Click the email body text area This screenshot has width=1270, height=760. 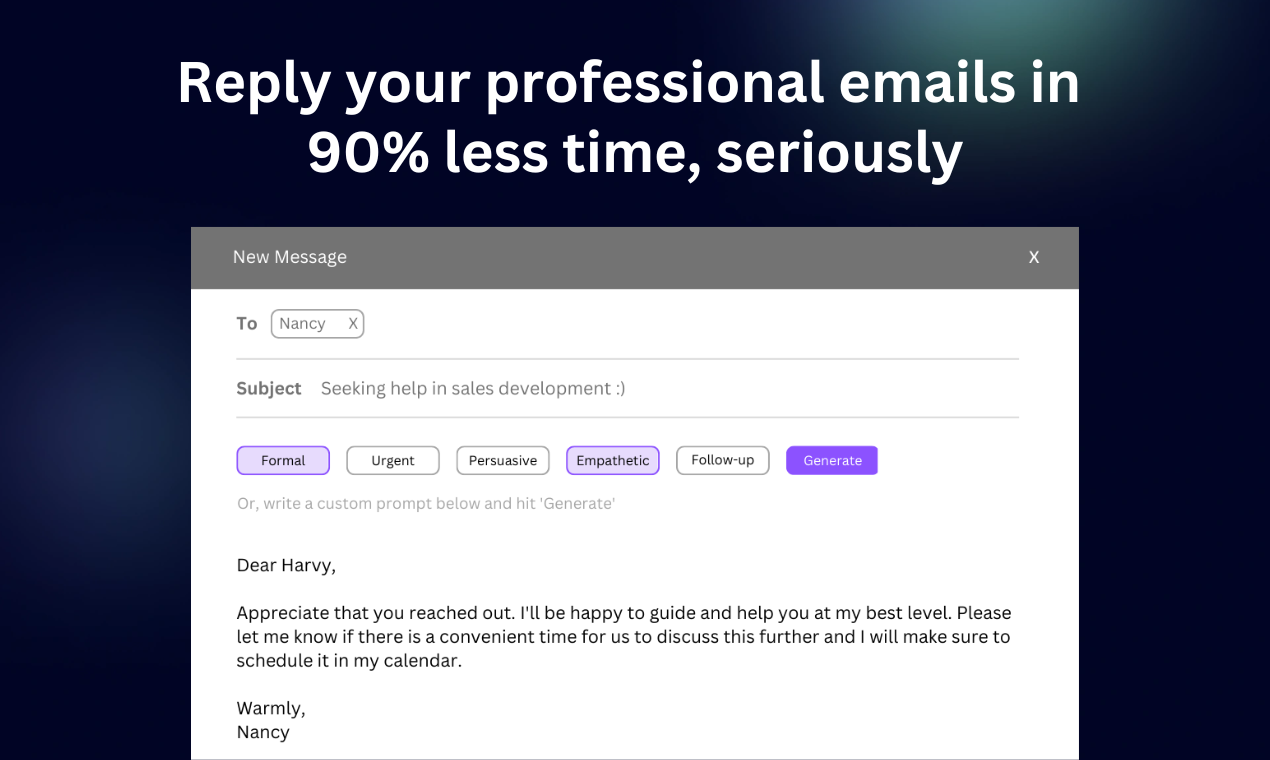[x=620, y=636]
